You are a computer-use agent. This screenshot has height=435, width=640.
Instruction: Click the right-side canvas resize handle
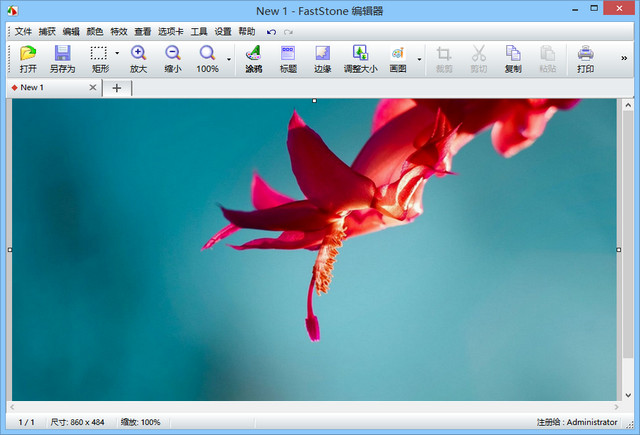tap(619, 249)
